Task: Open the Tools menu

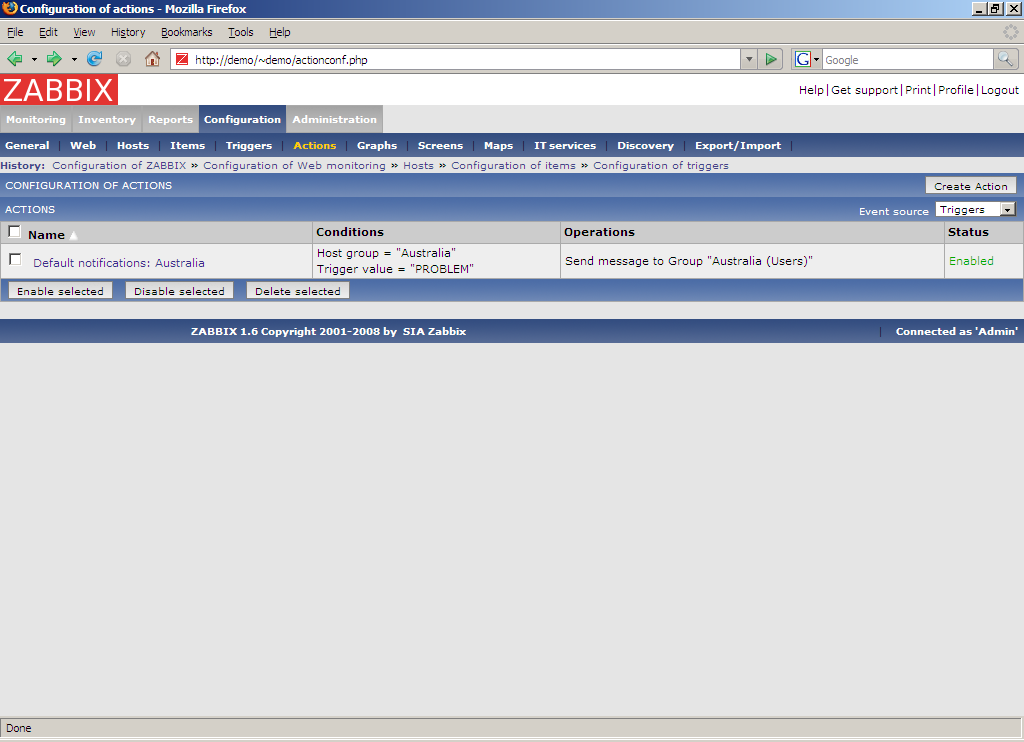Action: [x=240, y=32]
